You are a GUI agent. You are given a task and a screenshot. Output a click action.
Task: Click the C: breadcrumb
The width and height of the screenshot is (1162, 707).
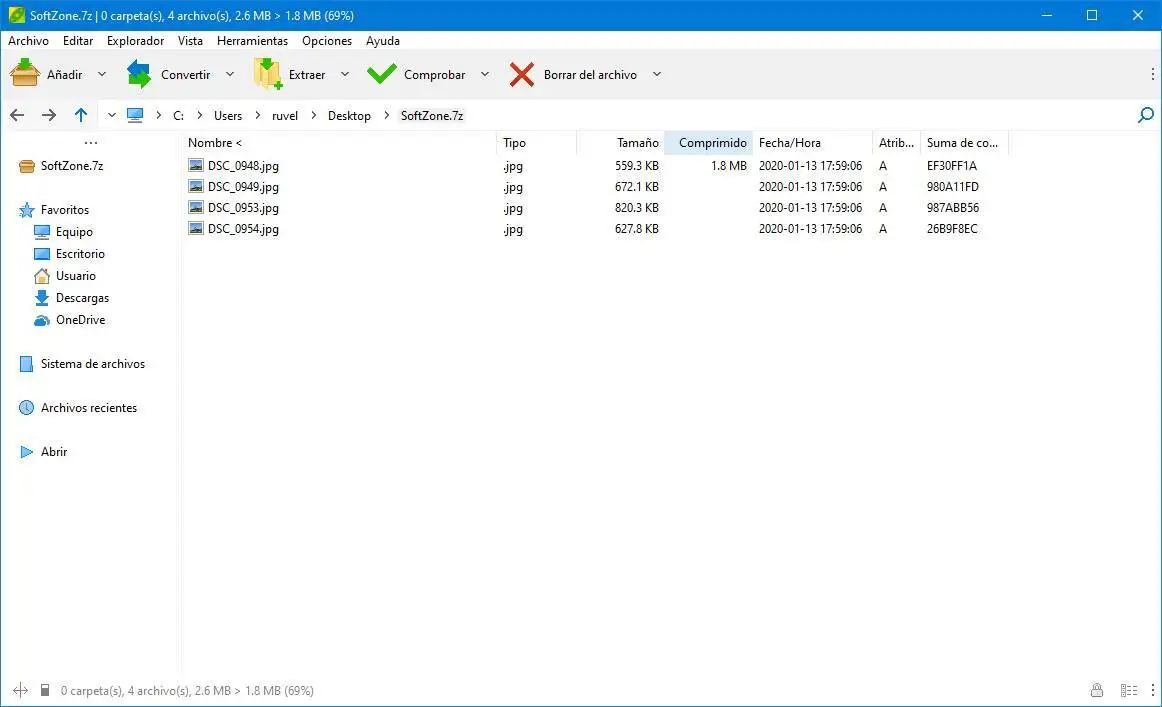(x=179, y=116)
